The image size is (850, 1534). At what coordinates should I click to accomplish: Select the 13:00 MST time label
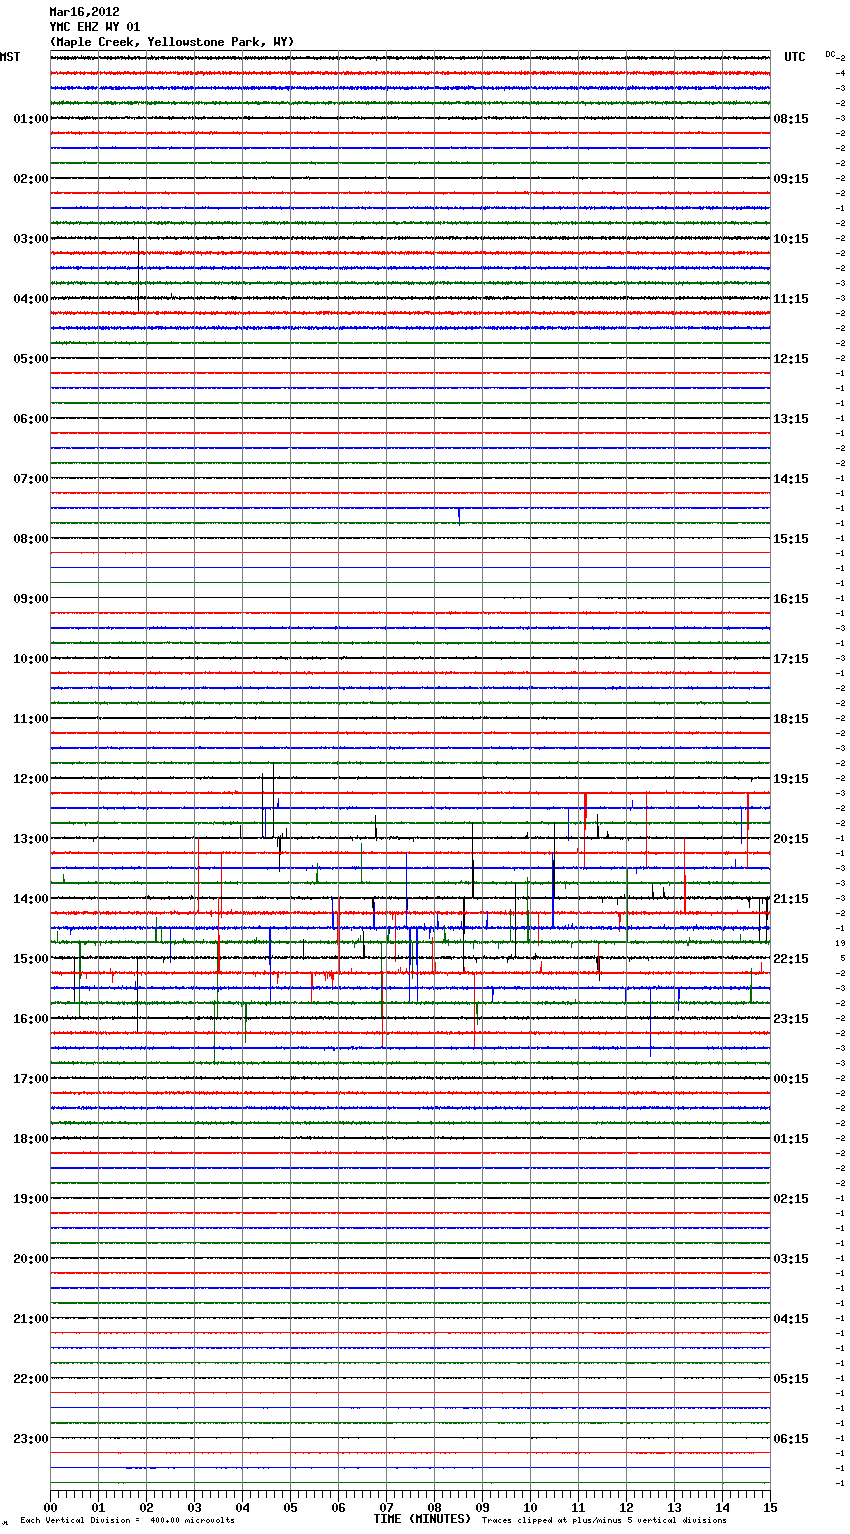30,839
